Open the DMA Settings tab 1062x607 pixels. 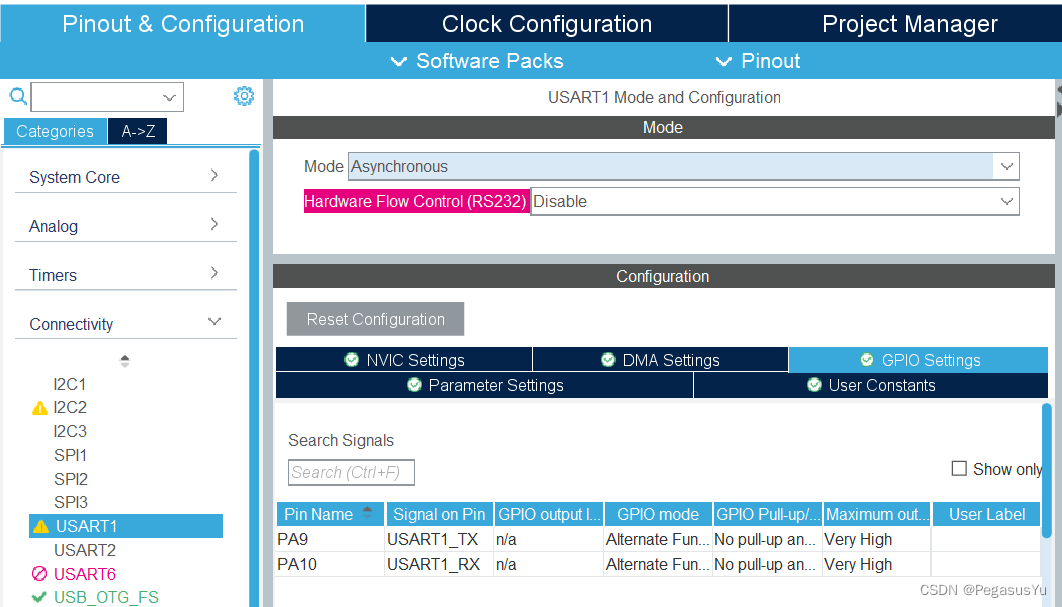pos(660,360)
